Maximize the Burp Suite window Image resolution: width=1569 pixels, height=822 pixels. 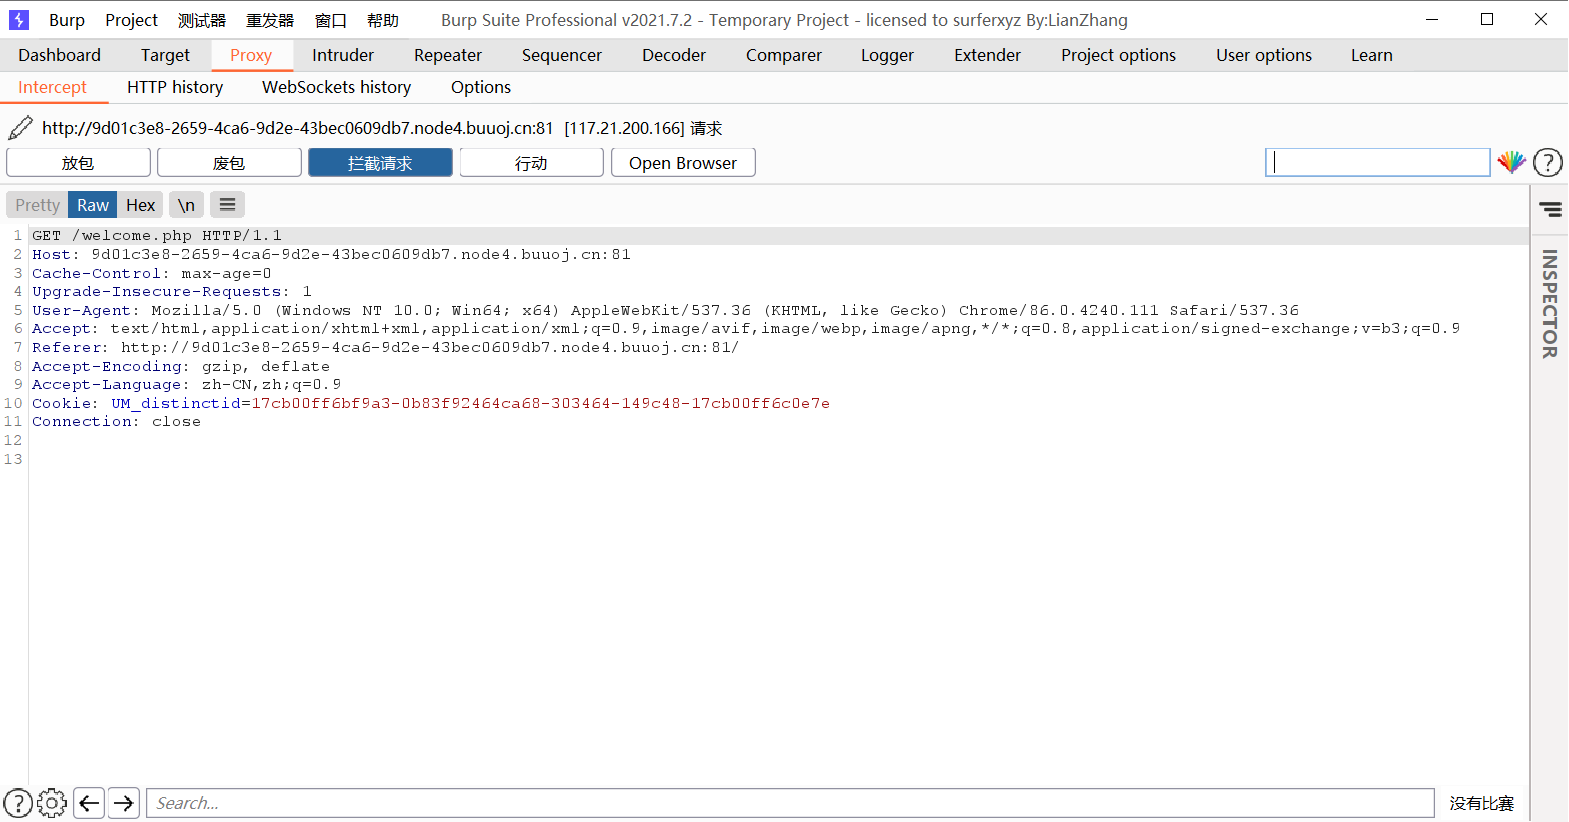(x=1487, y=20)
